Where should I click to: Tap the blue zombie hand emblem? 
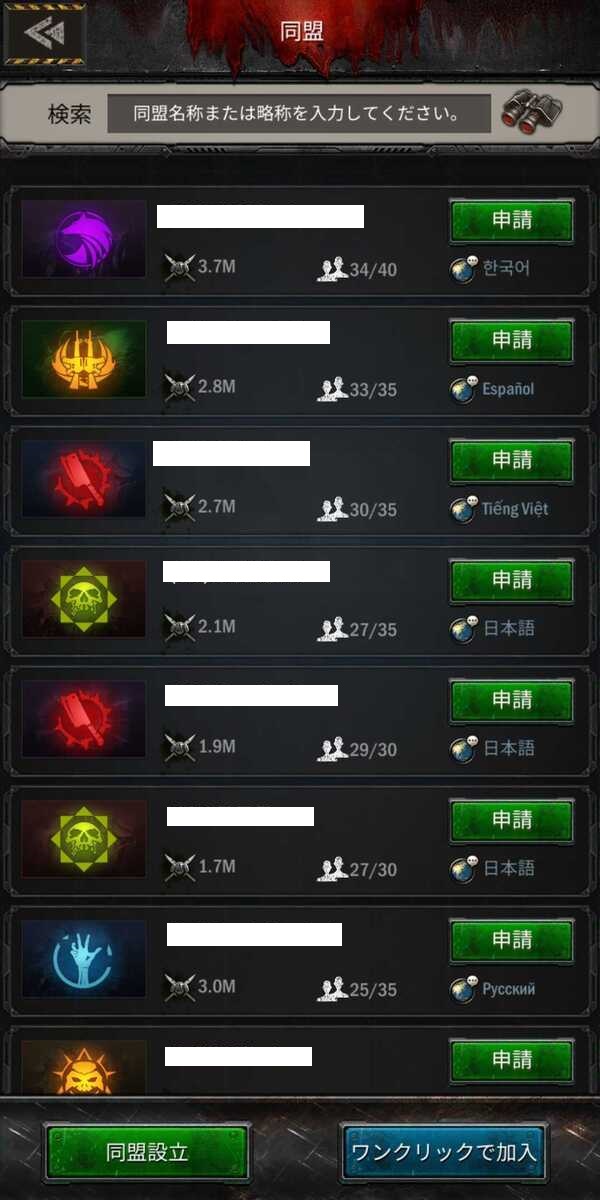coord(84,959)
